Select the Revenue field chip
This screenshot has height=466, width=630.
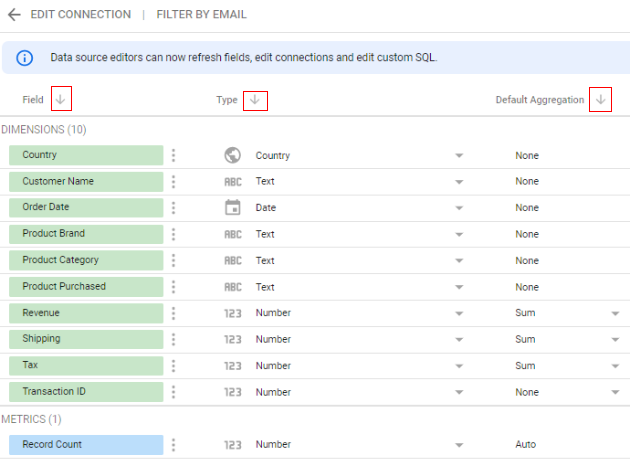click(x=86, y=313)
